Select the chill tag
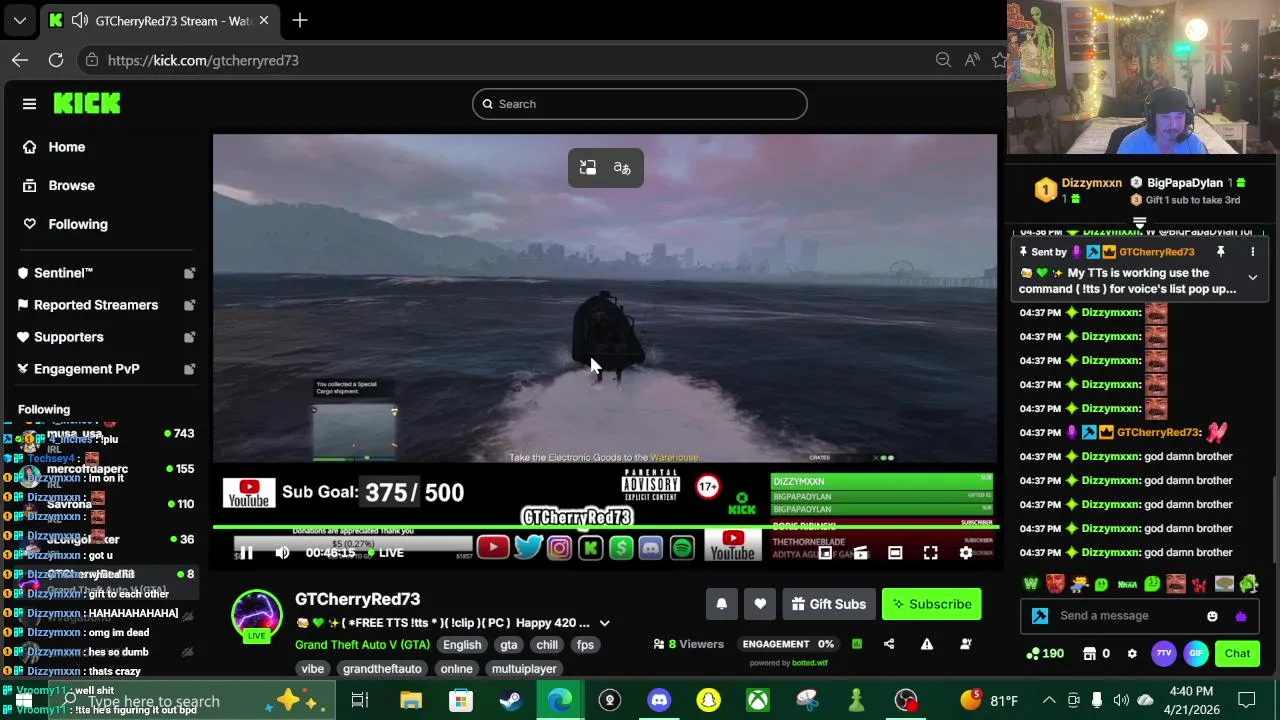Screen dimensions: 1280x720 coord(547,645)
